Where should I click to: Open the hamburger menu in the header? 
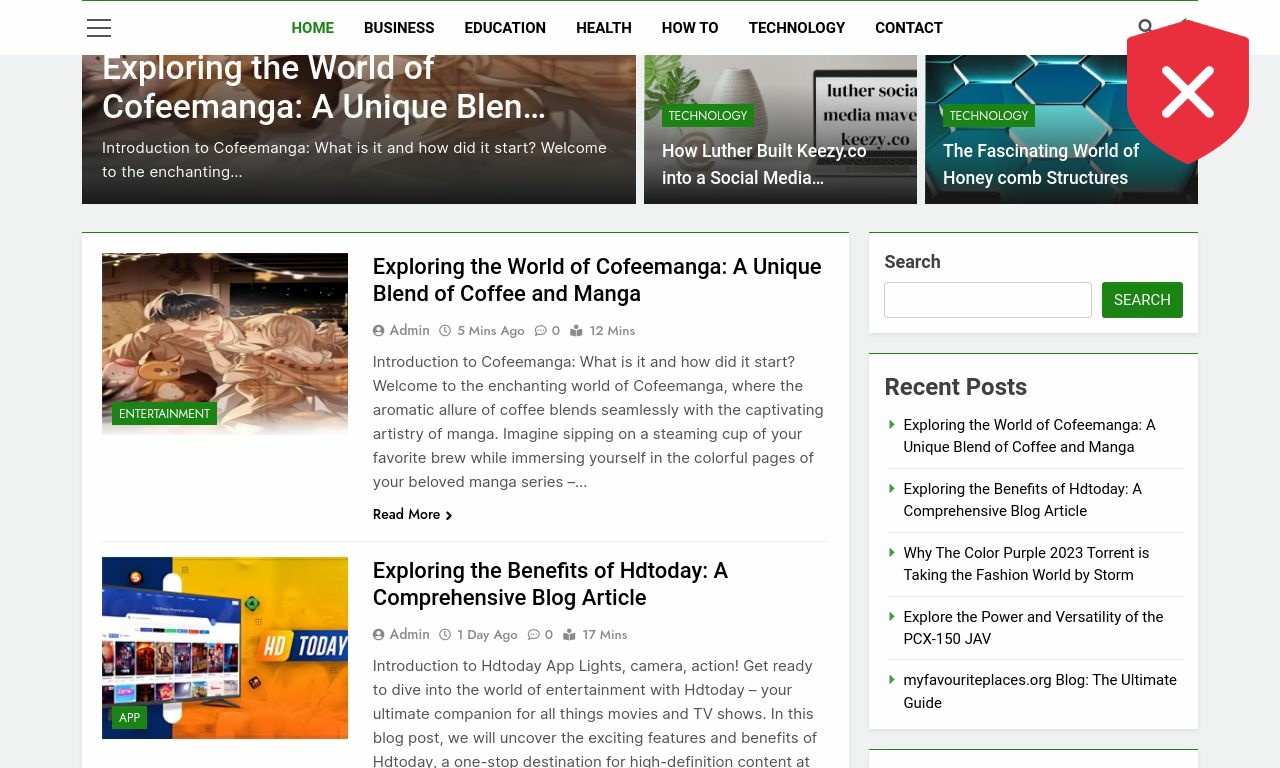pyautogui.click(x=99, y=28)
